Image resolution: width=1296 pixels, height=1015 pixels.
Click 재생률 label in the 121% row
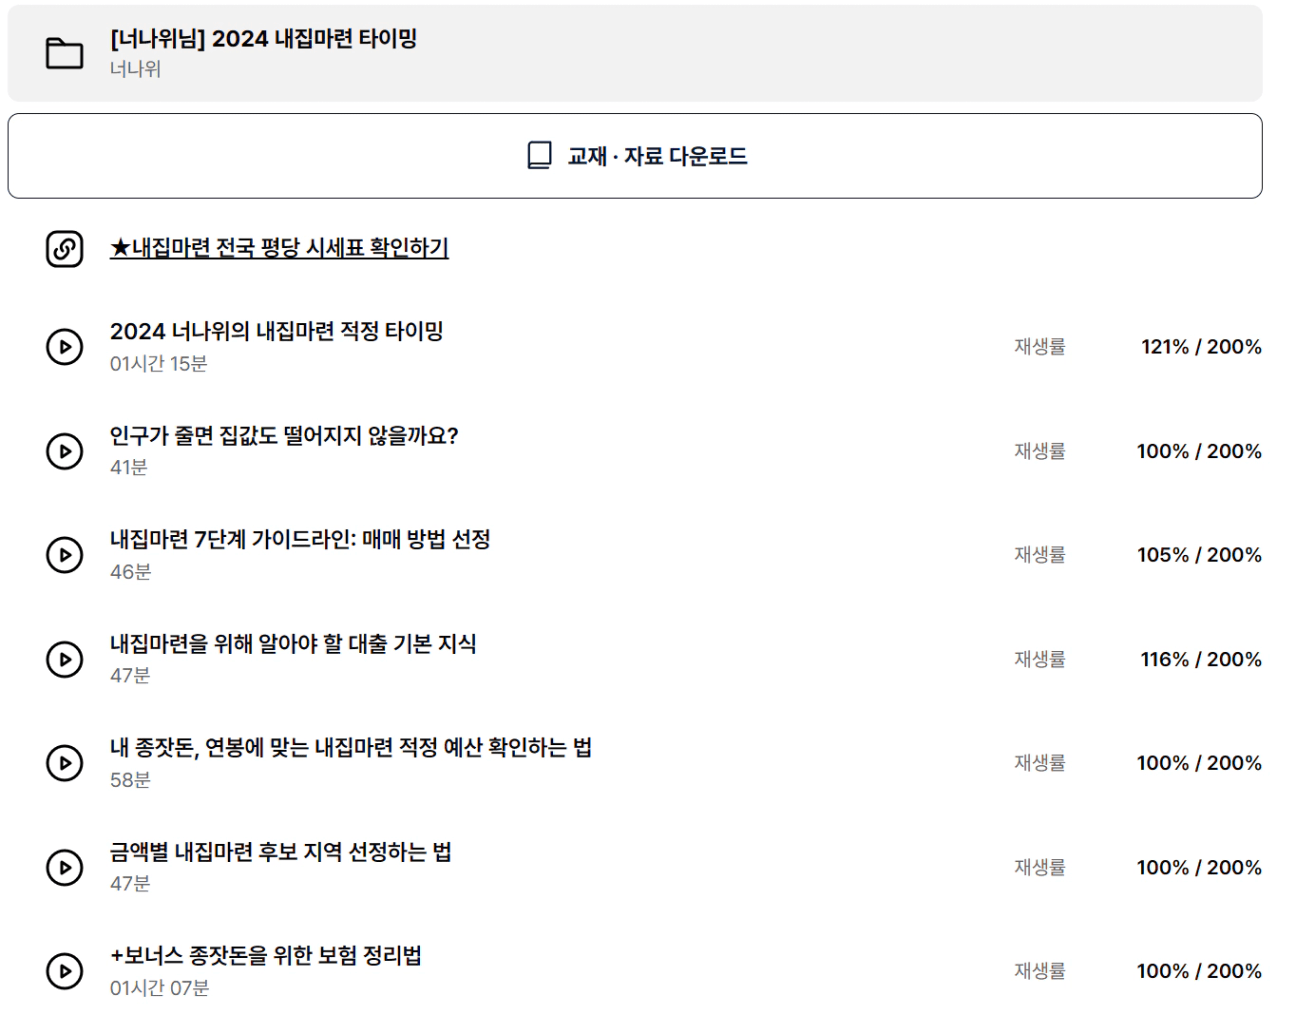point(1040,347)
